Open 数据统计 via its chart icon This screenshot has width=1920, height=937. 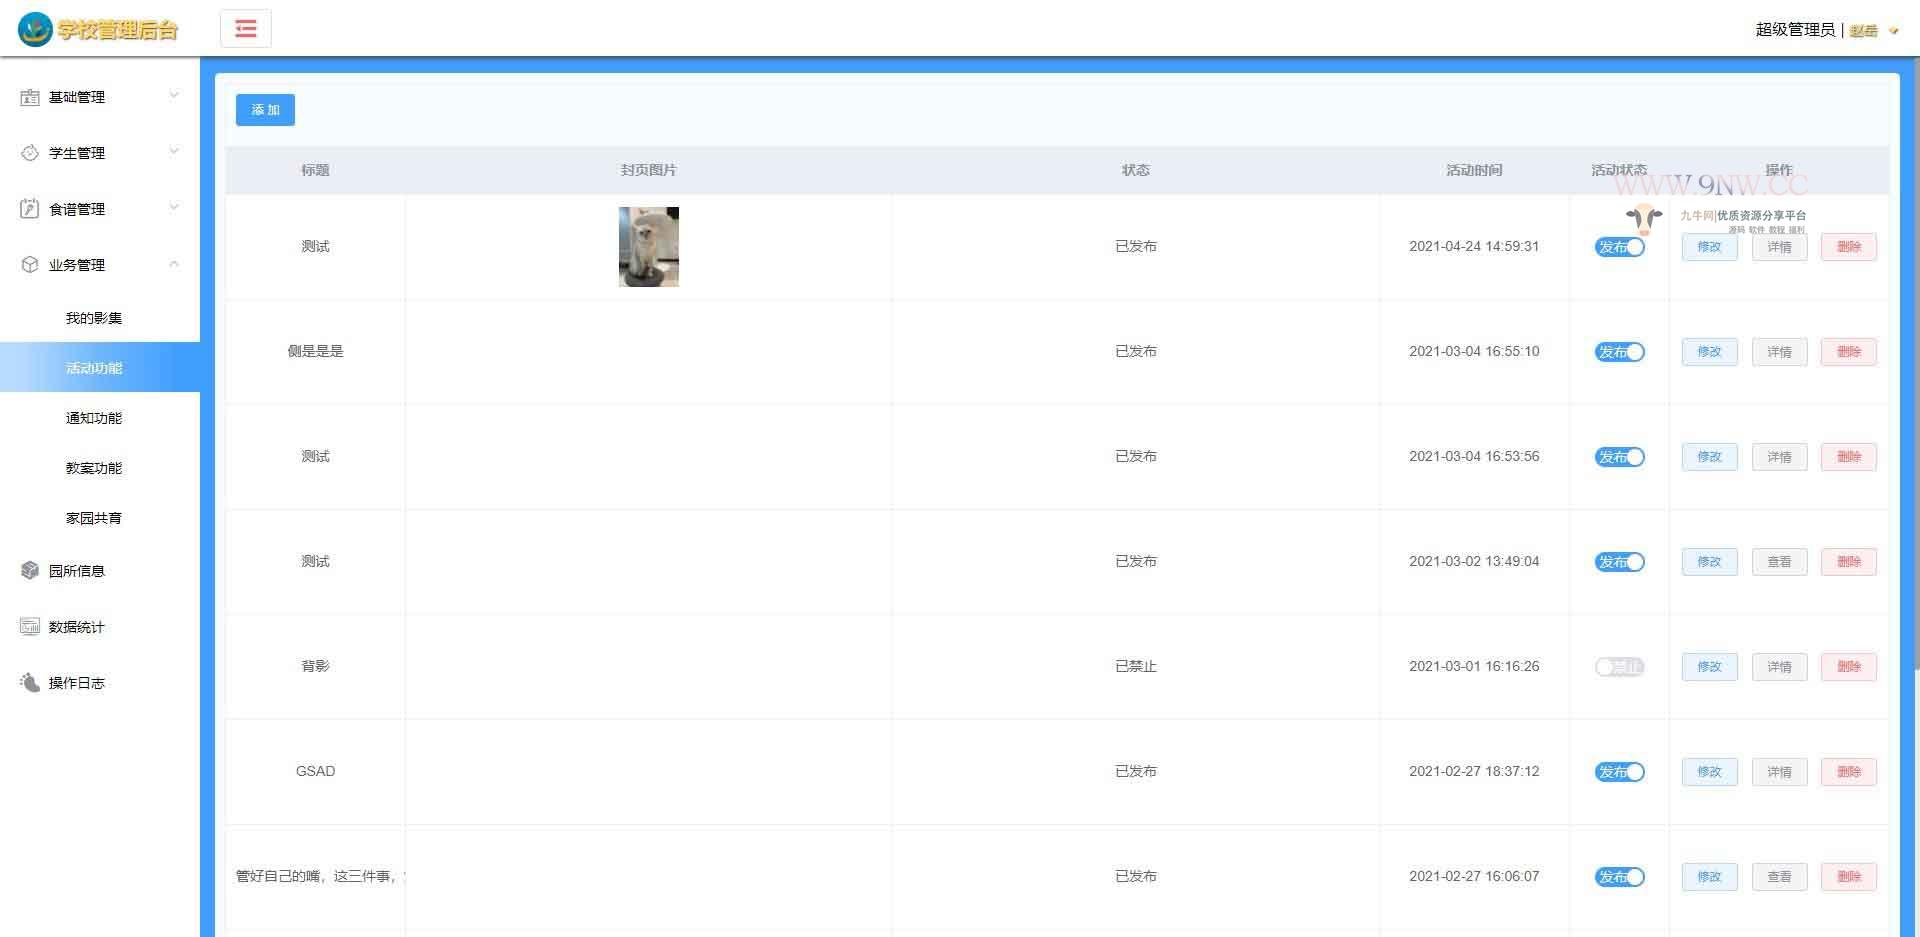tap(30, 627)
